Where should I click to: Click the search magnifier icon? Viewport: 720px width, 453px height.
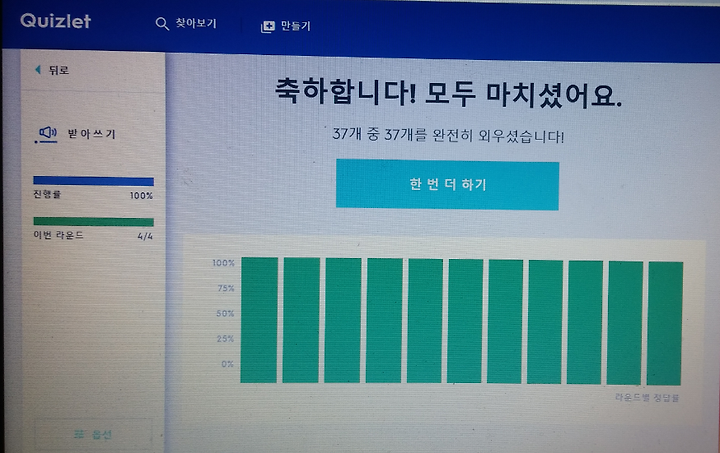click(162, 24)
